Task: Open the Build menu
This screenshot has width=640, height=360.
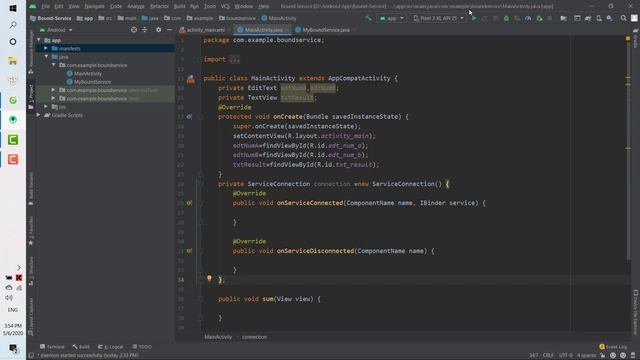Action: [179, 7]
